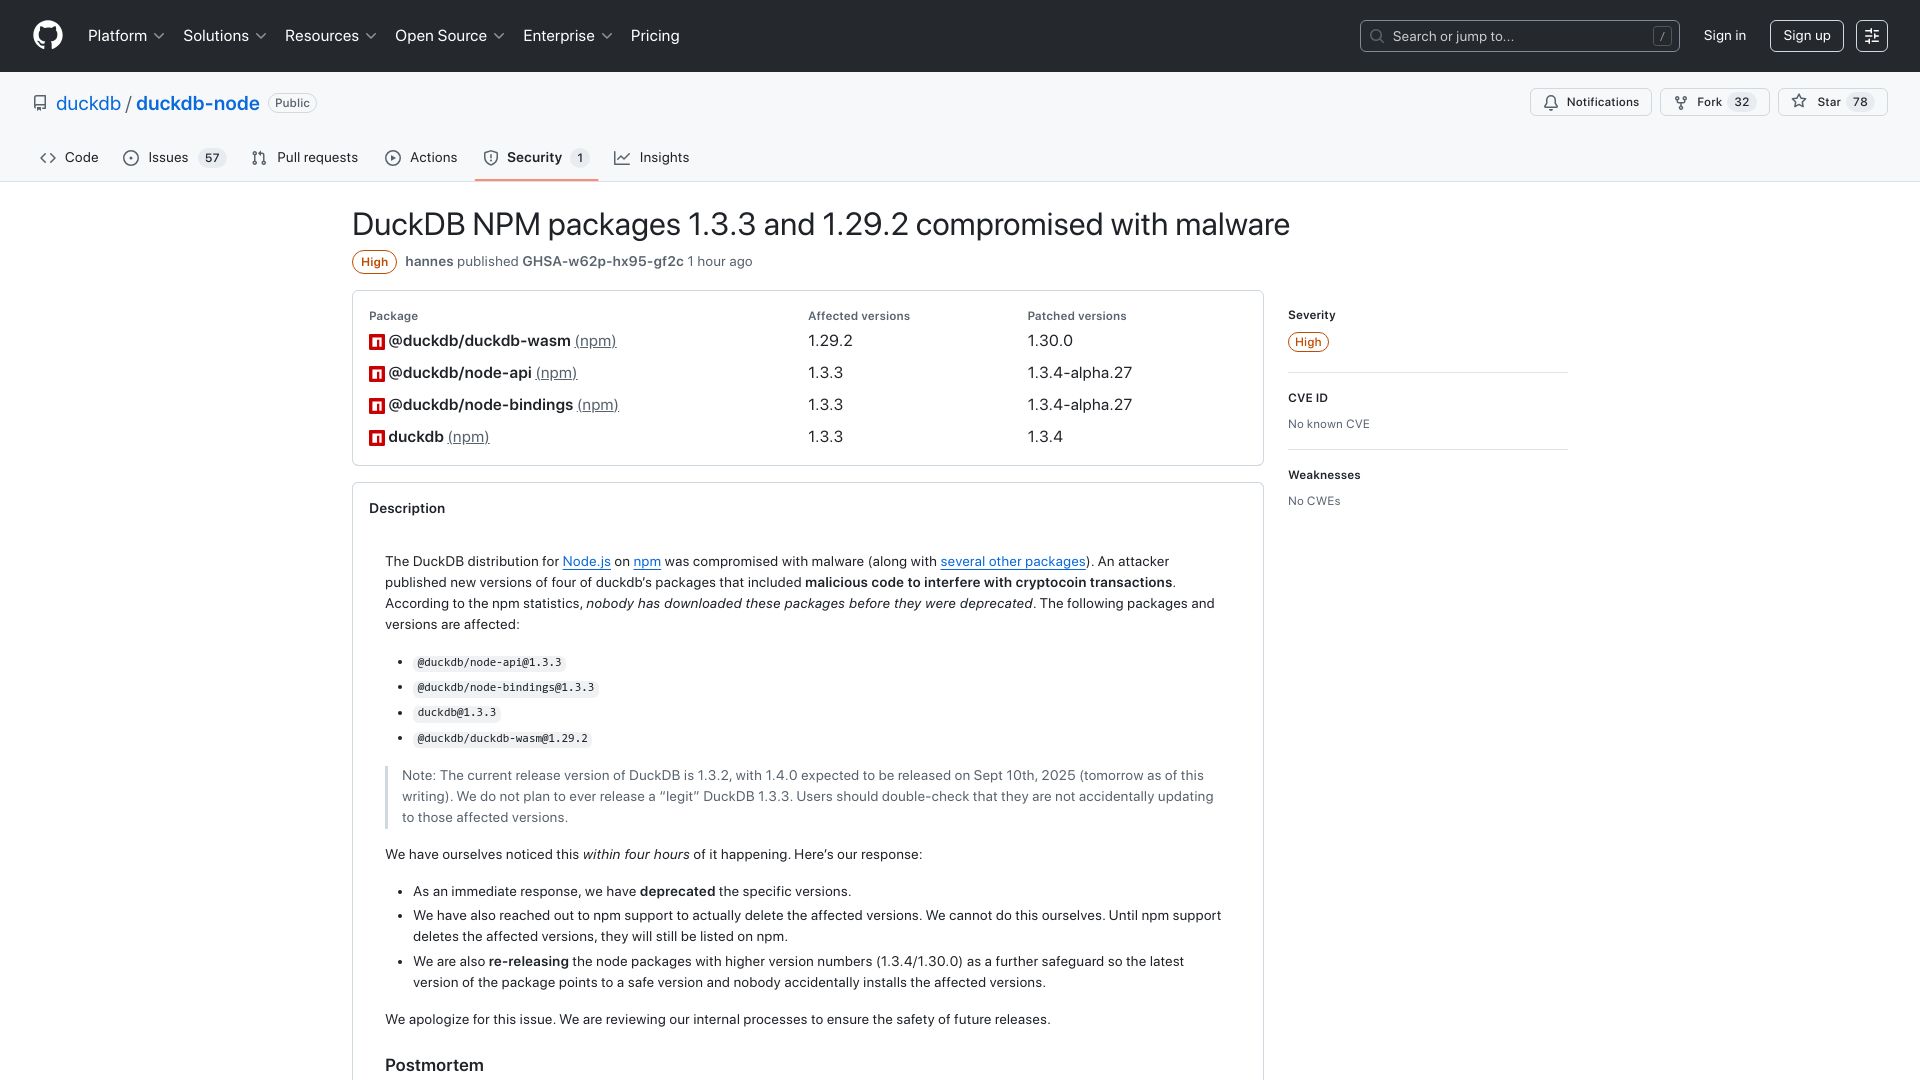
Task: Expand the Open Source menu
Action: tap(450, 36)
